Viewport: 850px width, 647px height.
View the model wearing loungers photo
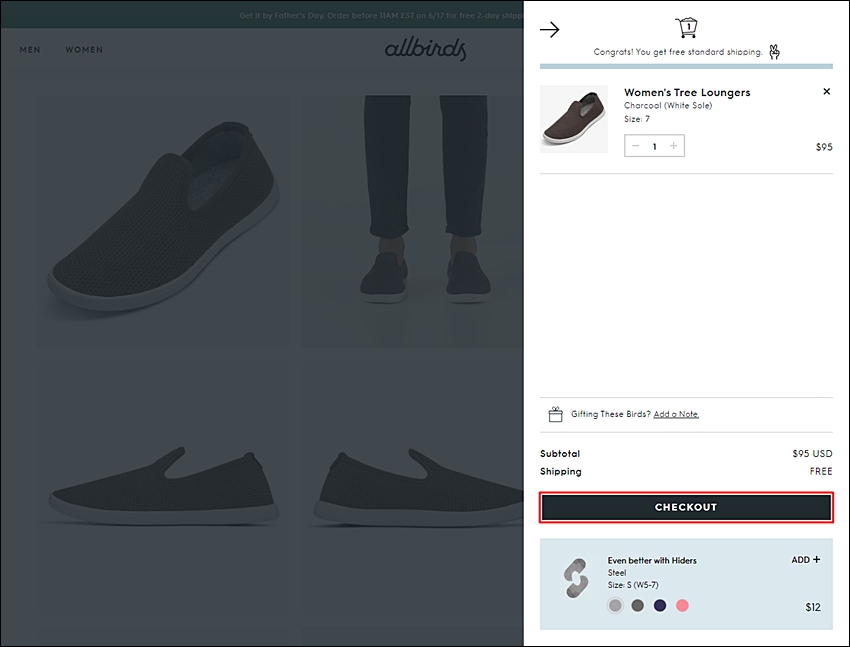pyautogui.click(x=413, y=221)
